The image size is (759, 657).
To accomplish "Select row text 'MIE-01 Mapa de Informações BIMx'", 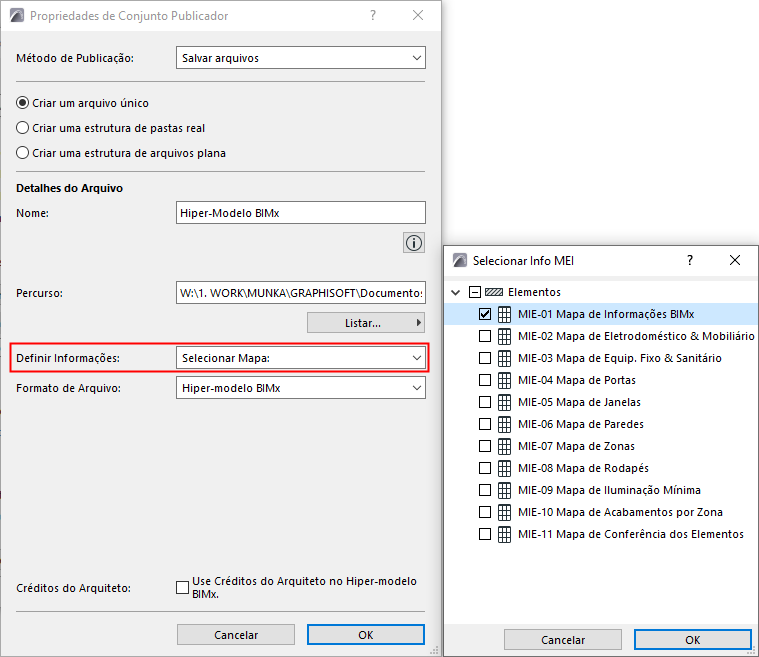I will [606, 314].
